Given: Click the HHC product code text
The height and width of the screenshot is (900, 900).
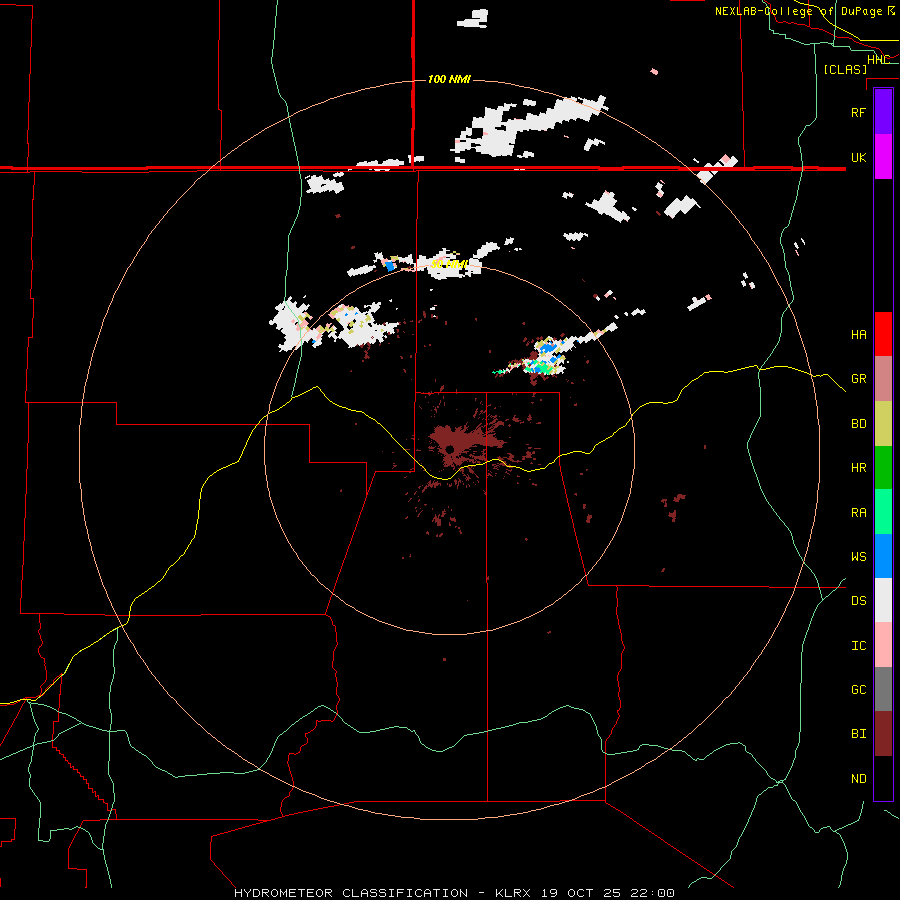Looking at the screenshot, I should pos(878,60).
